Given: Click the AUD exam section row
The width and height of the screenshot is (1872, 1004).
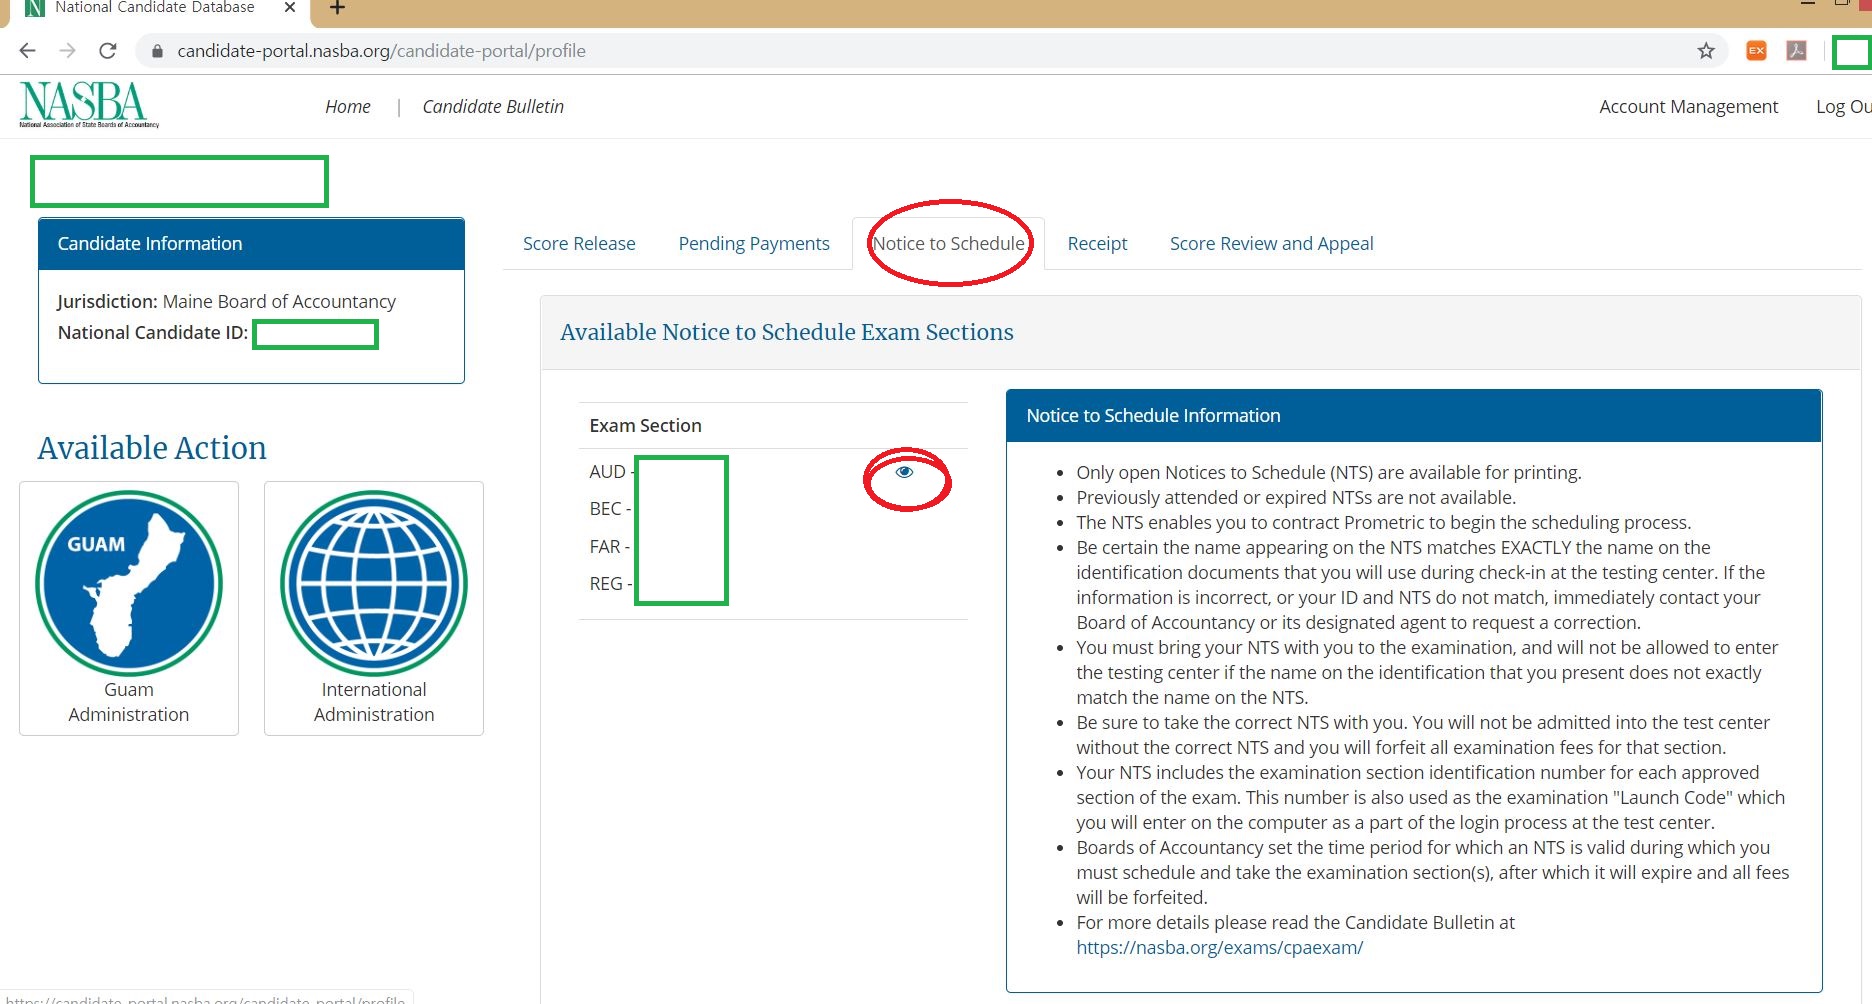Looking at the screenshot, I should click(x=773, y=472).
